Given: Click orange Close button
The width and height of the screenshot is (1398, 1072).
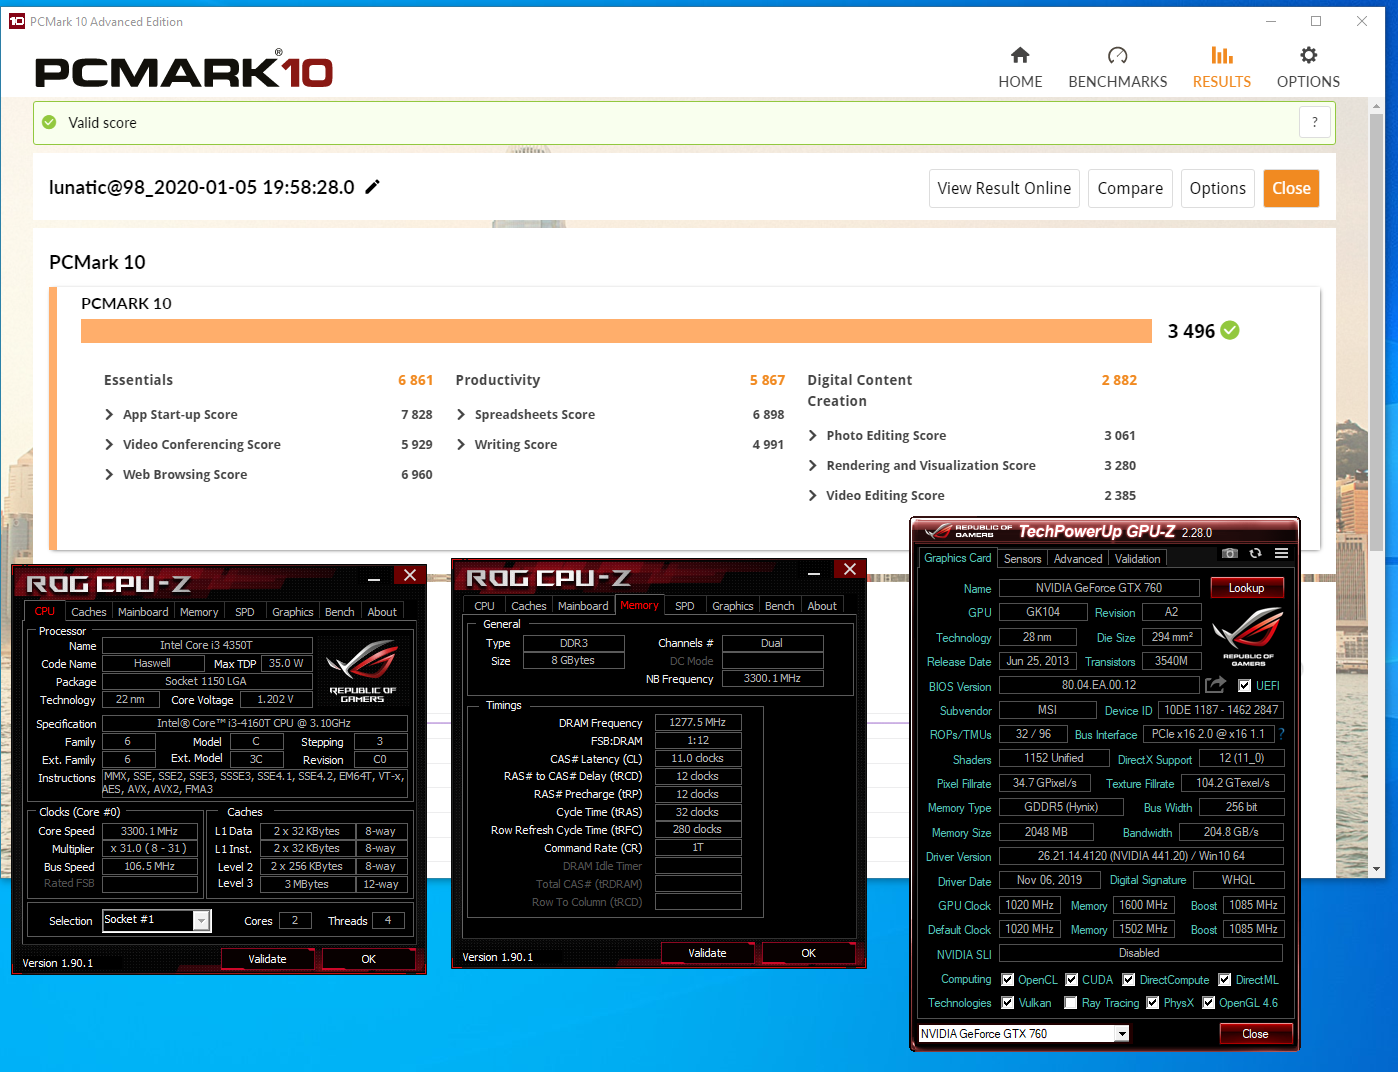Looking at the screenshot, I should 1291,188.
